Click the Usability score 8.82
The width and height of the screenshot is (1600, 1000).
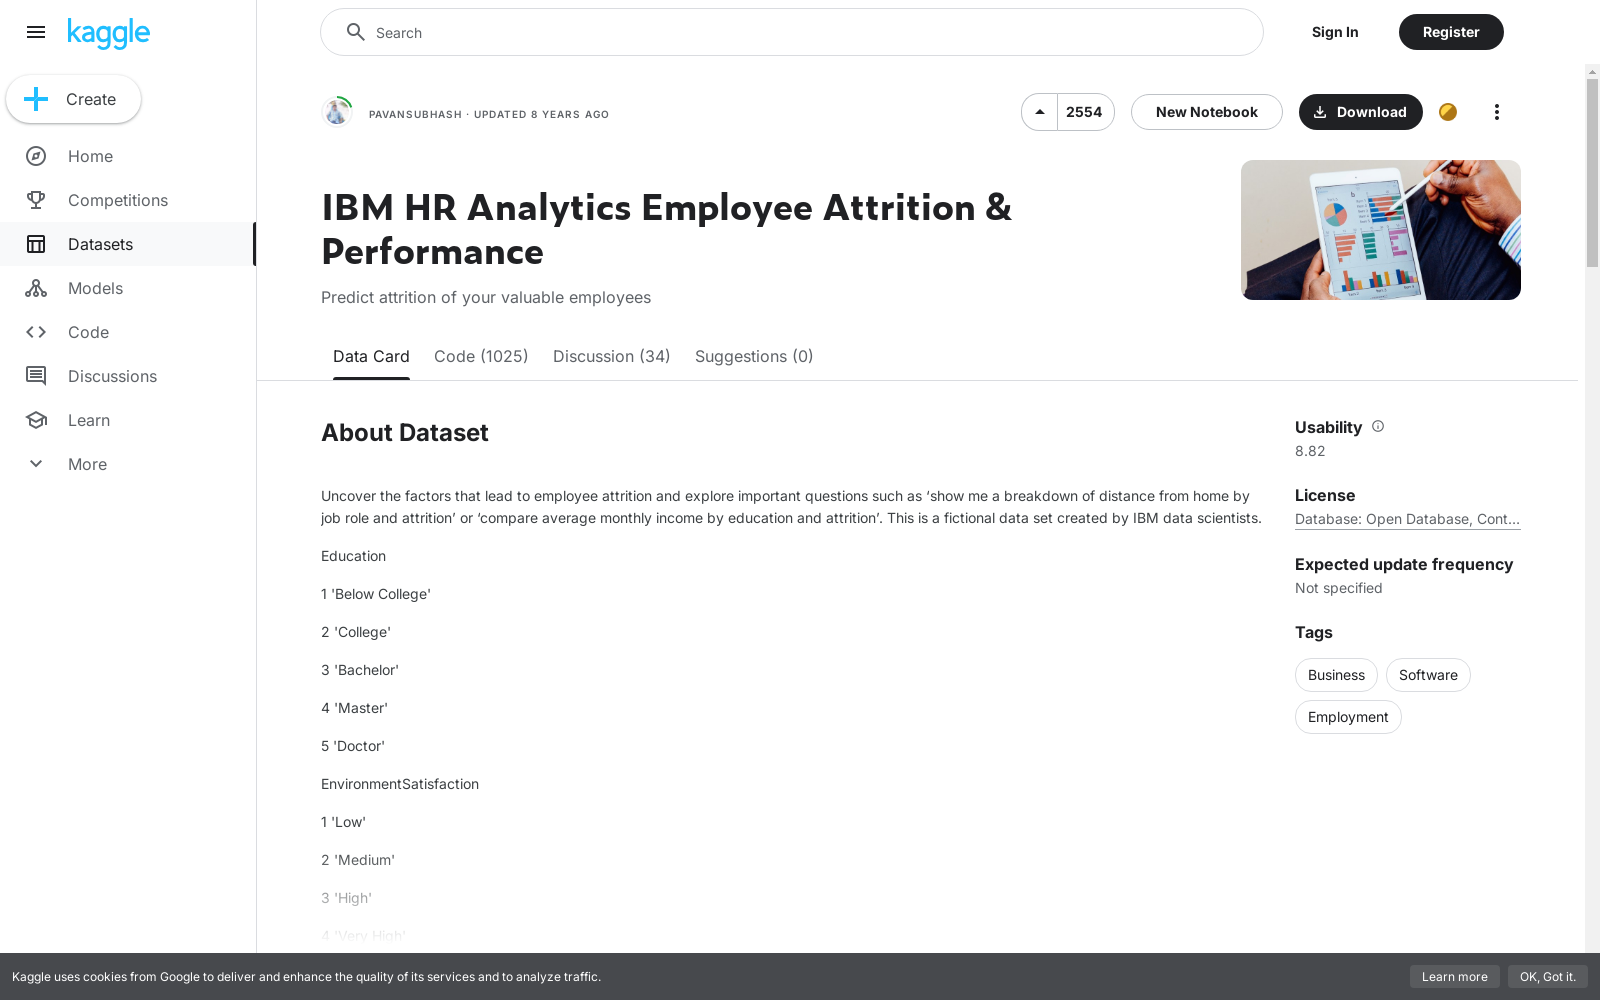coord(1310,451)
